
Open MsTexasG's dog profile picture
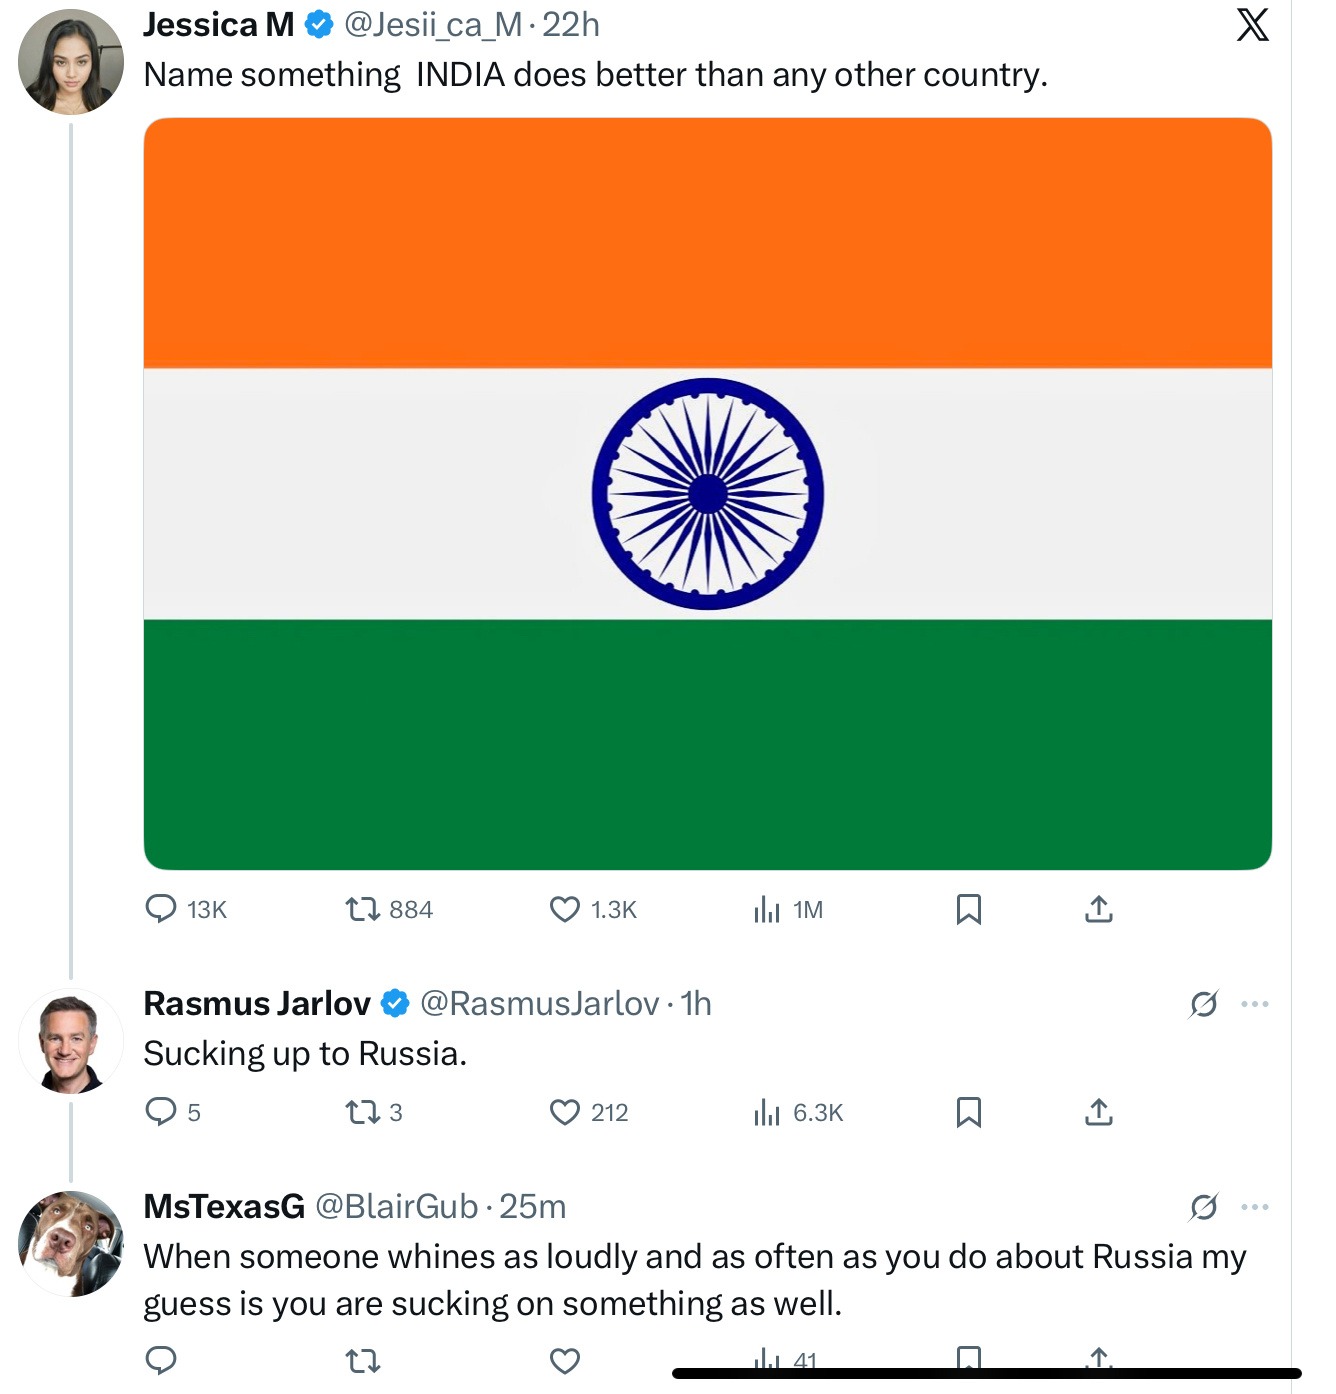tap(71, 1244)
